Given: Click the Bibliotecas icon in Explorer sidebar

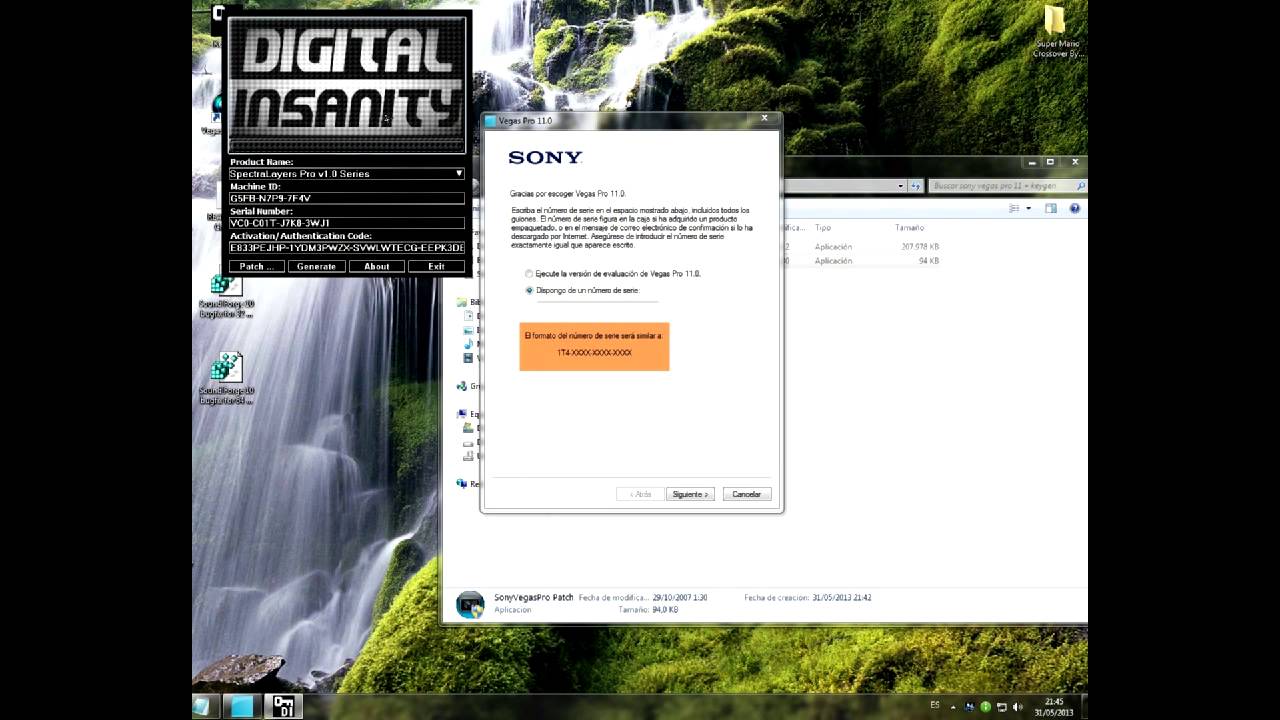Looking at the screenshot, I should tap(462, 302).
